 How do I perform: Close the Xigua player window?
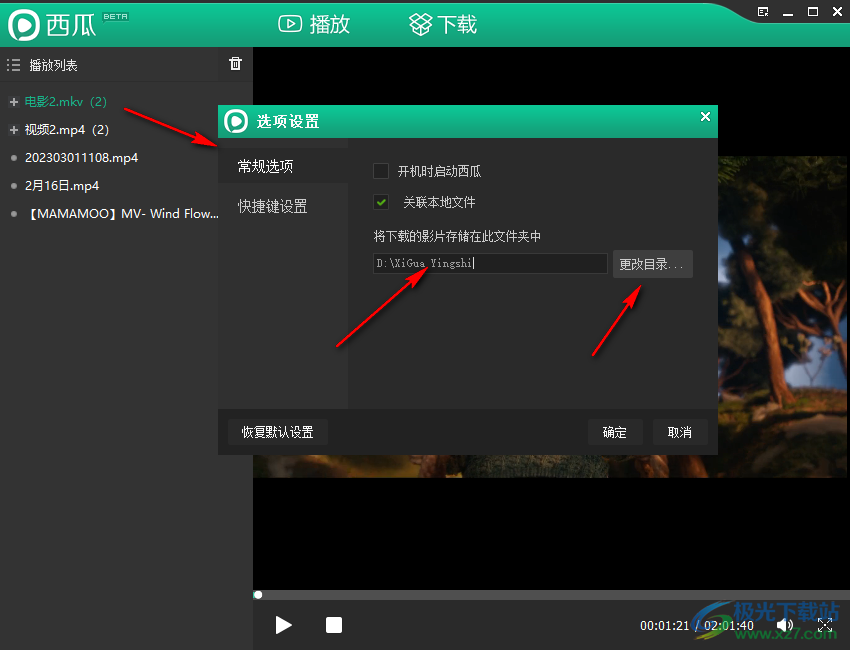(x=838, y=12)
